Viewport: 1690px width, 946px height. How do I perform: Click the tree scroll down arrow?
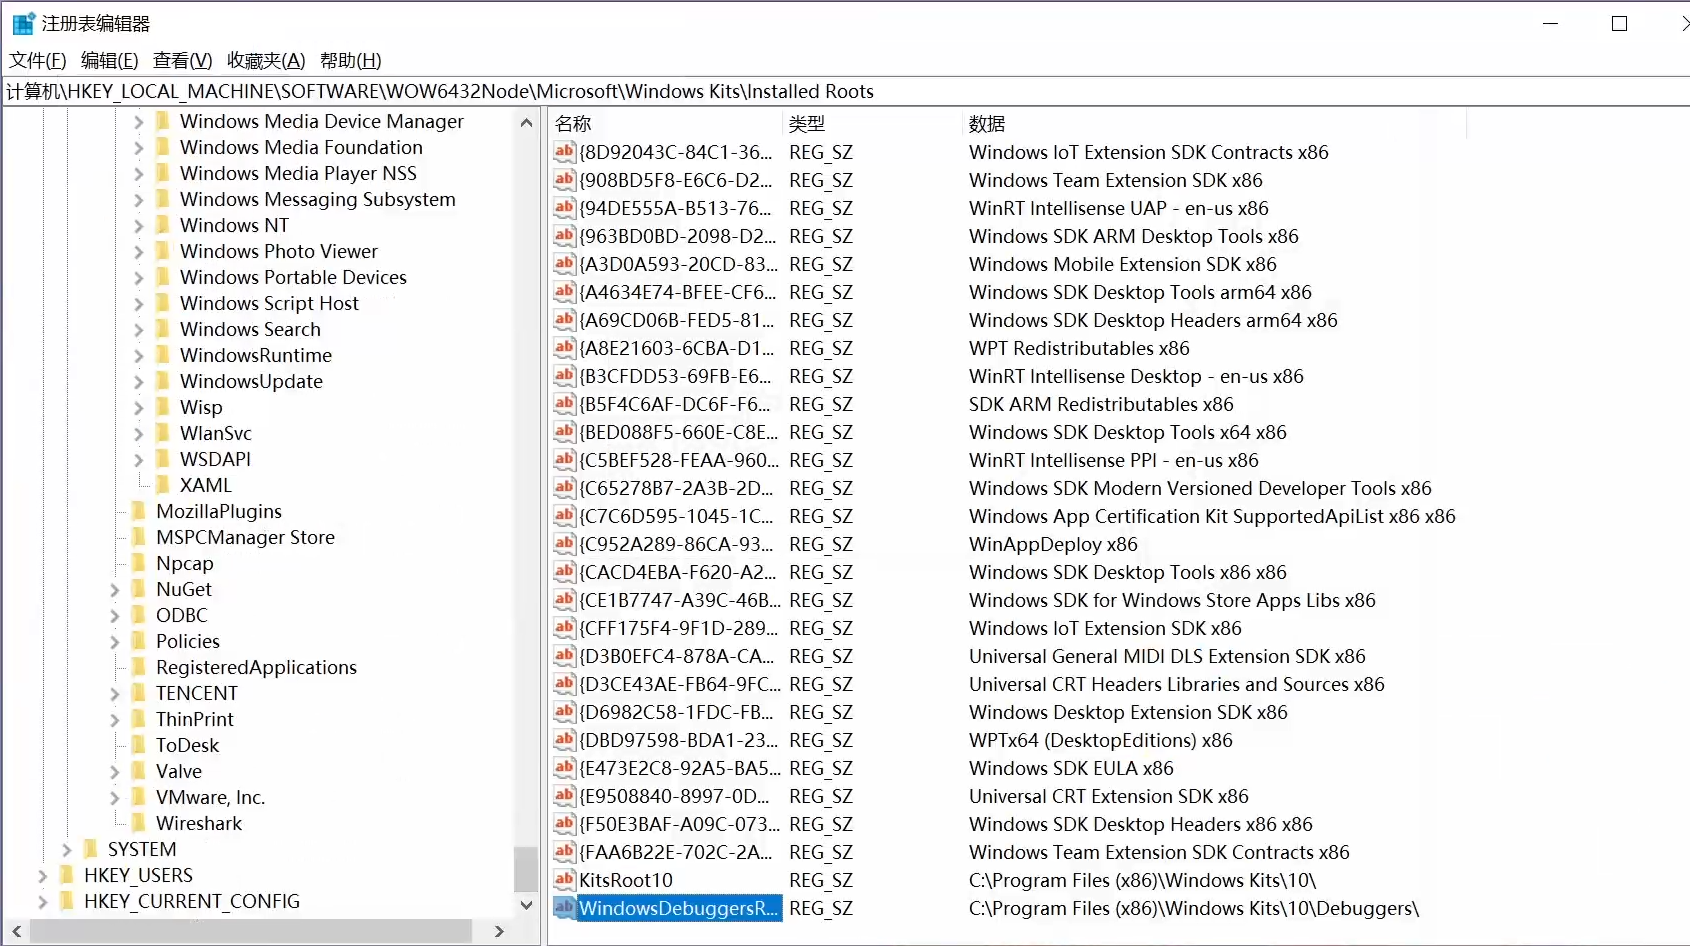point(526,905)
